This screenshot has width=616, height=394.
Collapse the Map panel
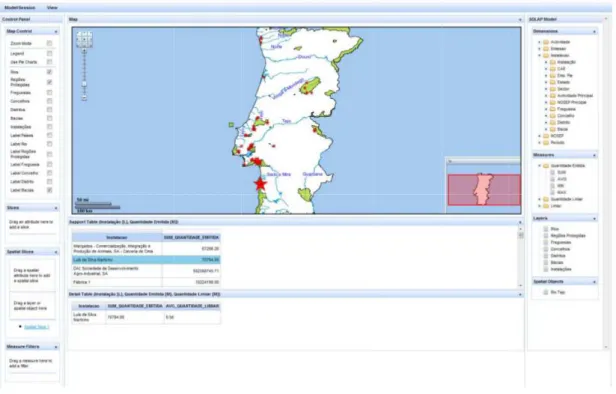(x=520, y=20)
